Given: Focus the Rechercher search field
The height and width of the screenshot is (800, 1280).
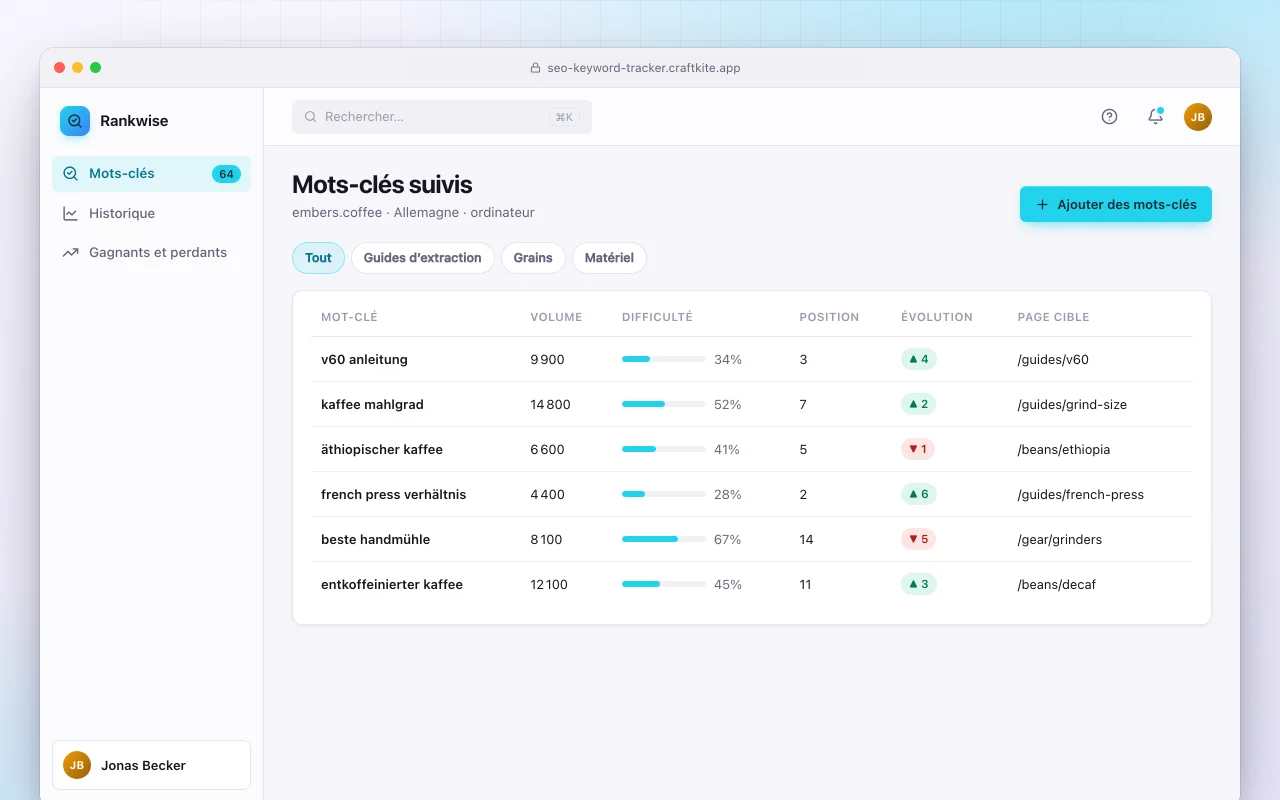Looking at the screenshot, I should pos(442,117).
